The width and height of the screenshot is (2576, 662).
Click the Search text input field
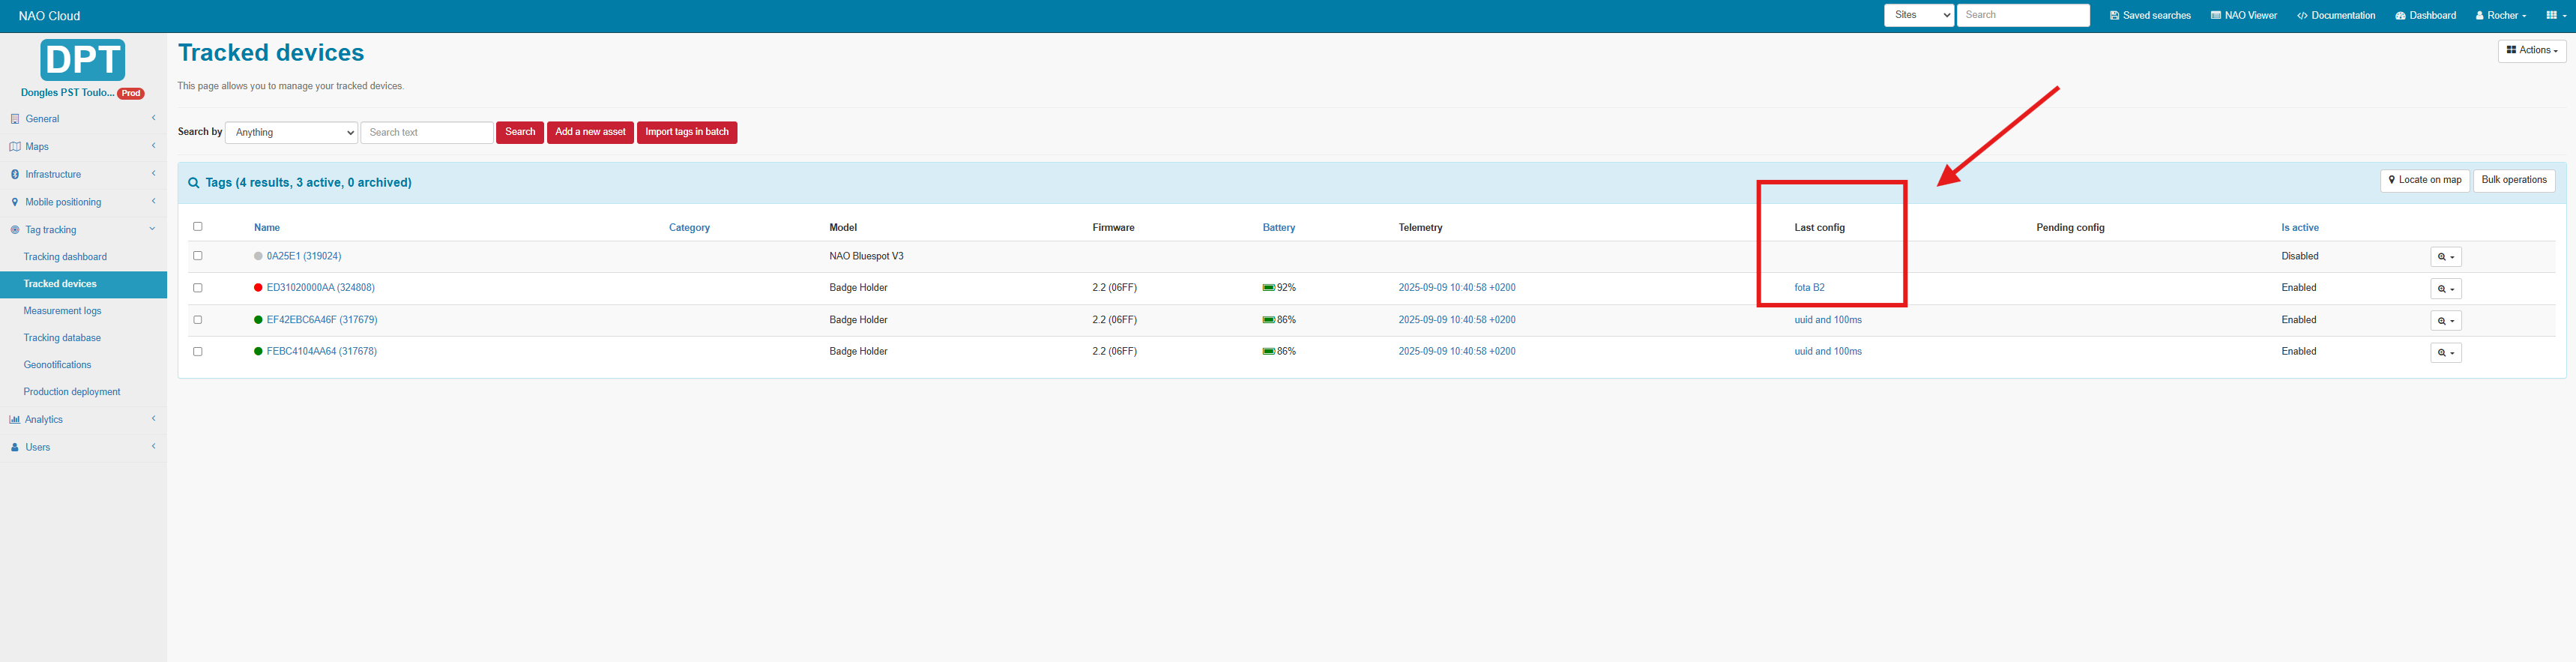[x=427, y=132]
